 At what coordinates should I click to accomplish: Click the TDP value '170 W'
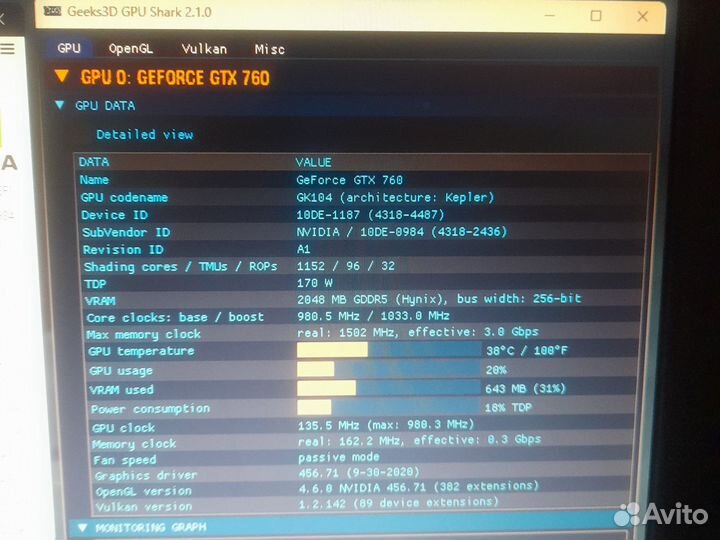coord(315,283)
